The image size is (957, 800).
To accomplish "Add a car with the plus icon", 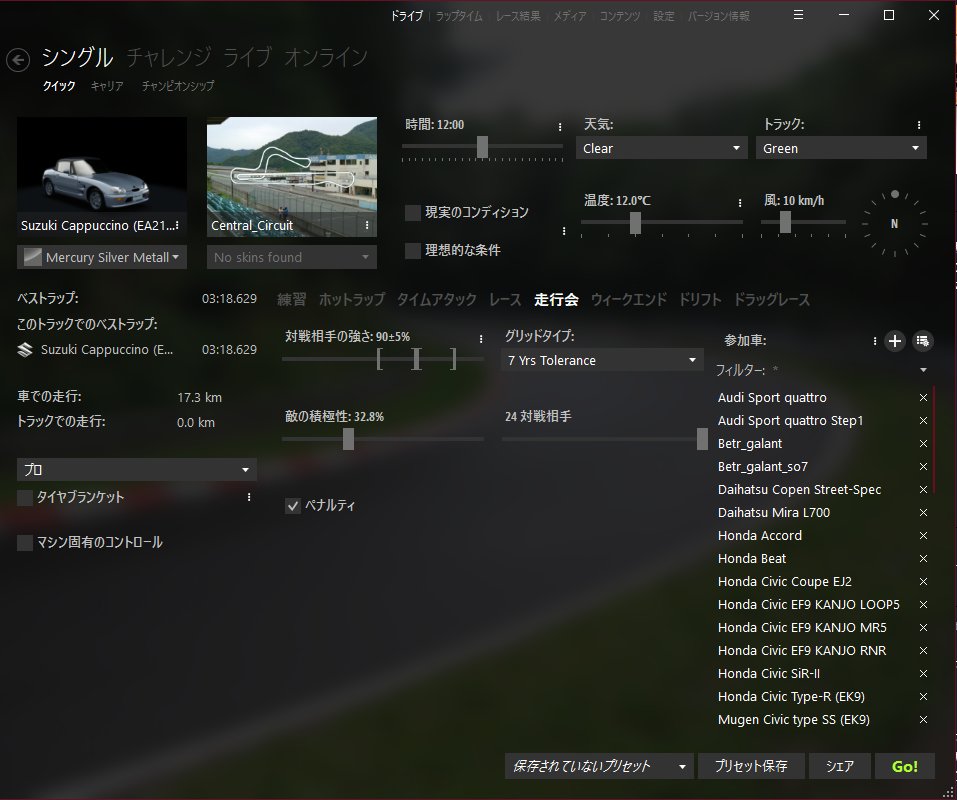I will tap(895, 341).
